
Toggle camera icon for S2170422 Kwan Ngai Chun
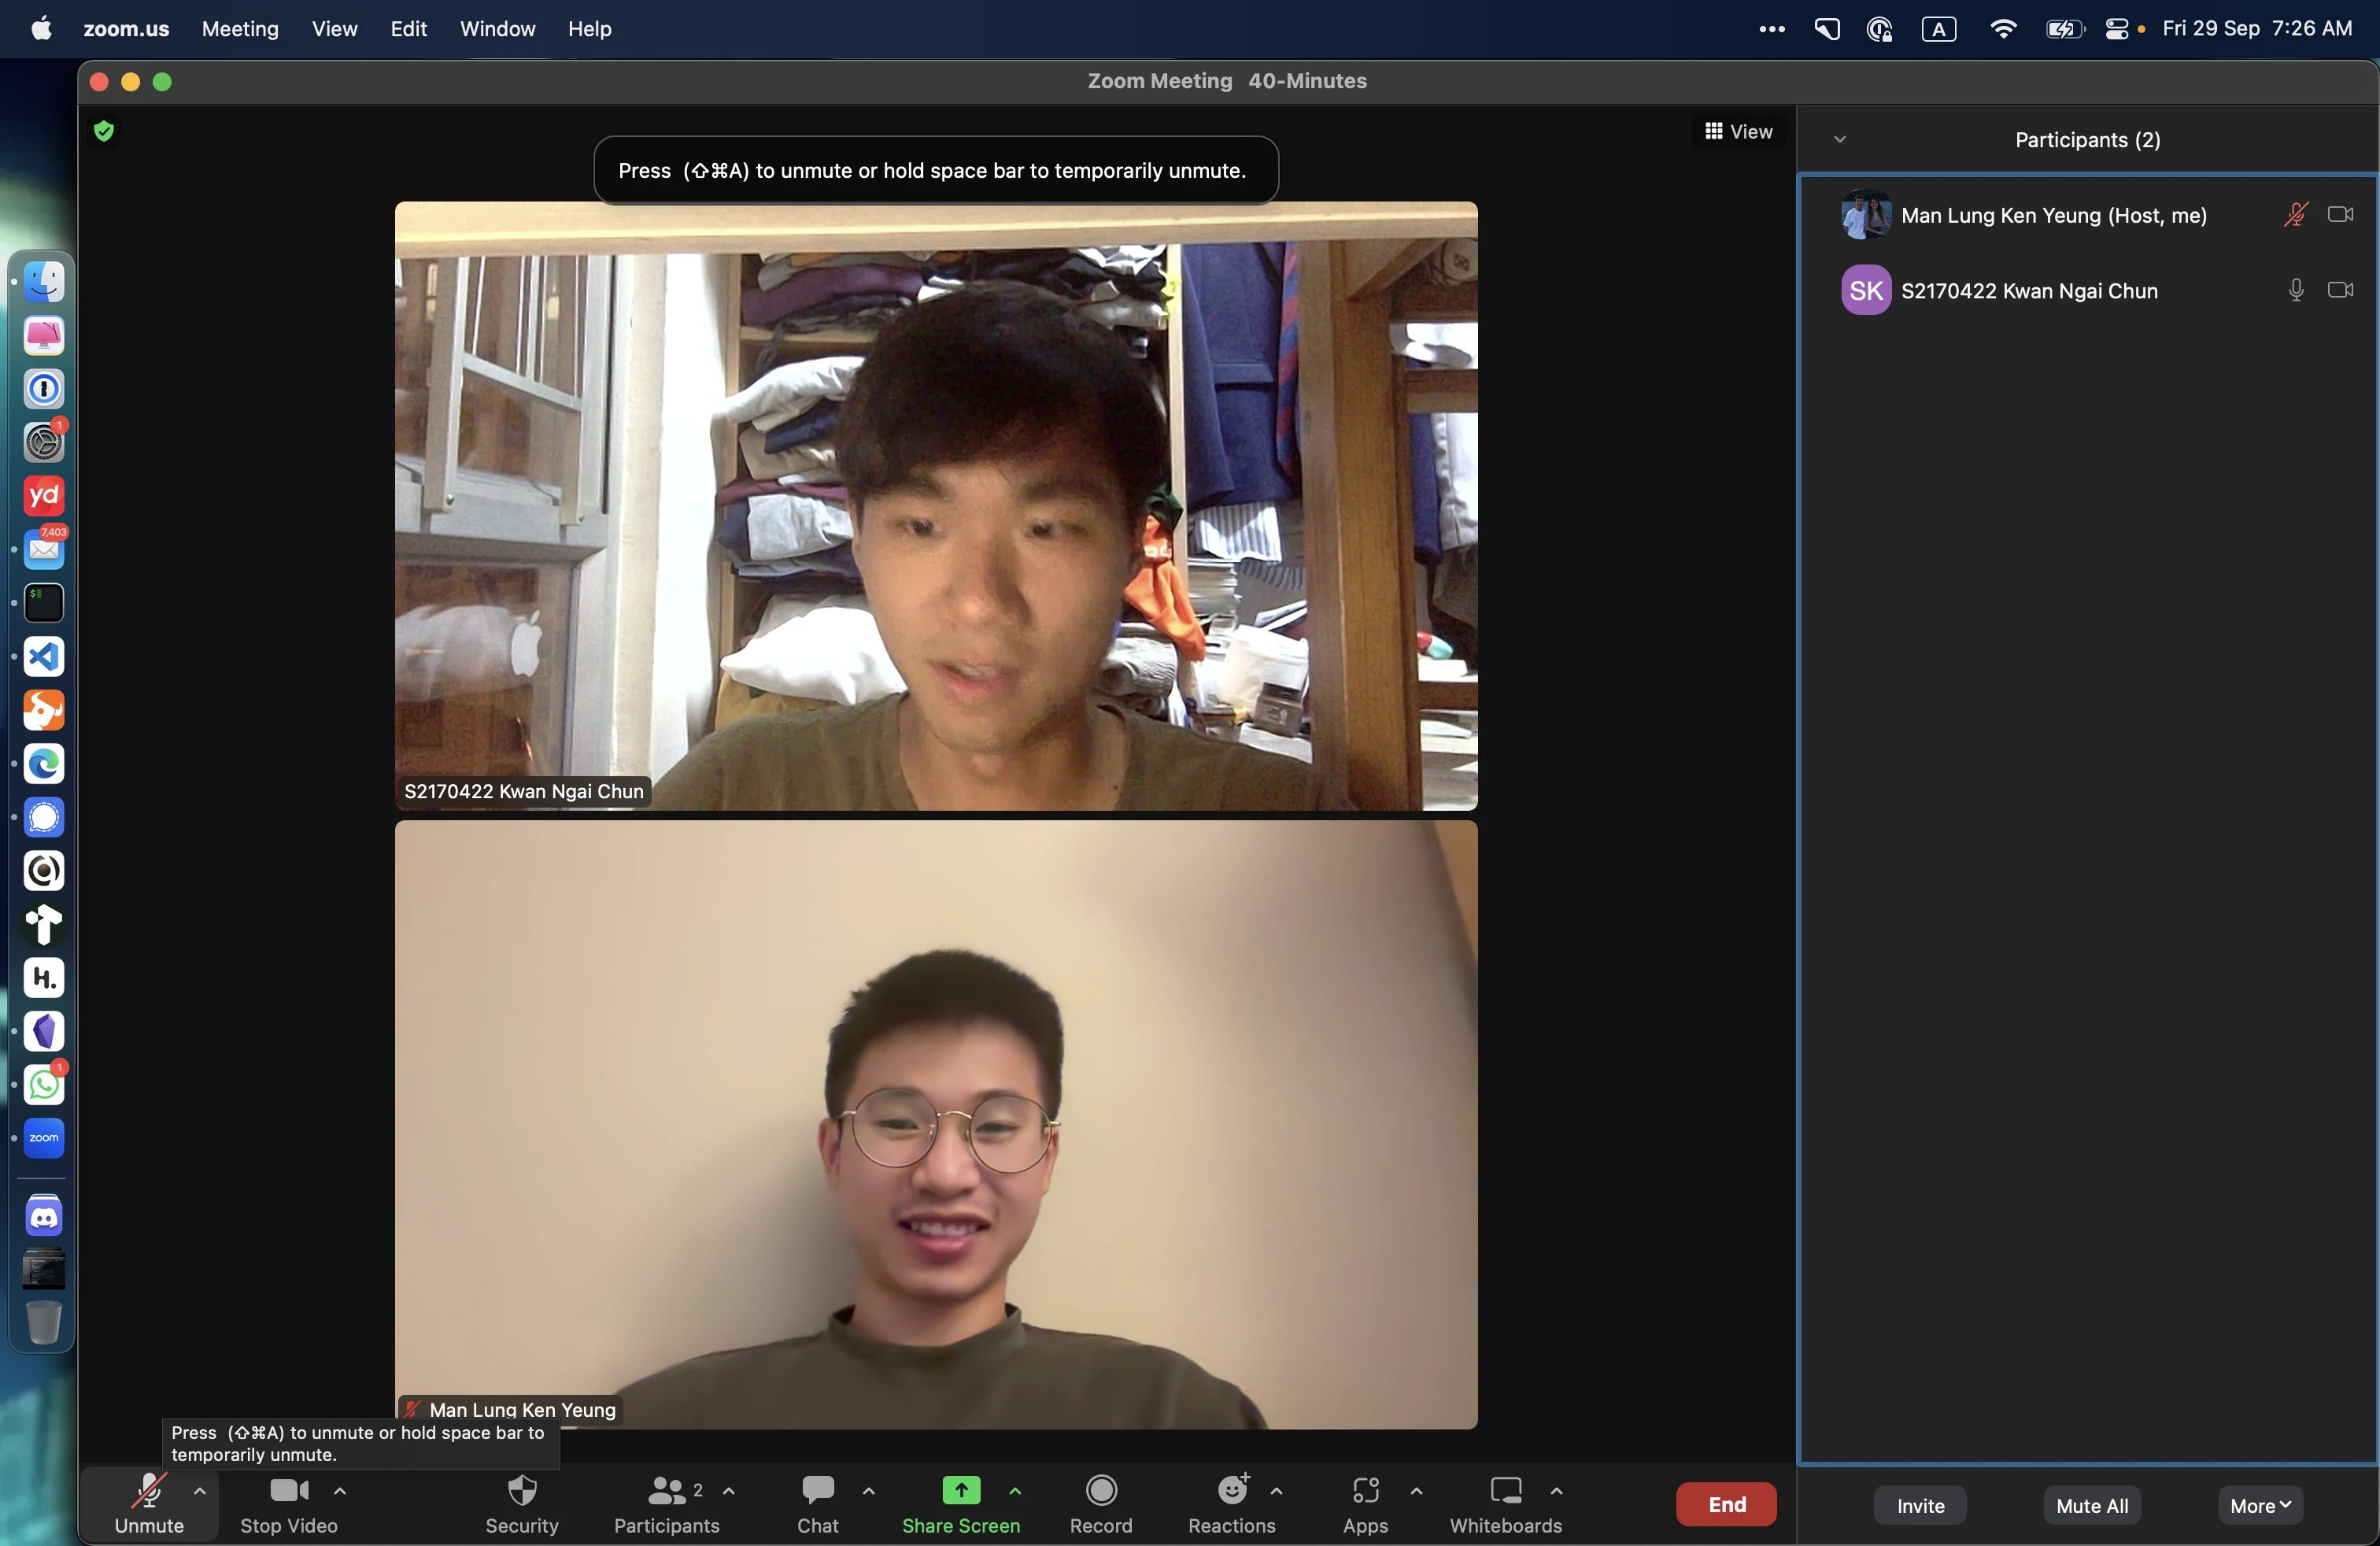coord(2340,290)
